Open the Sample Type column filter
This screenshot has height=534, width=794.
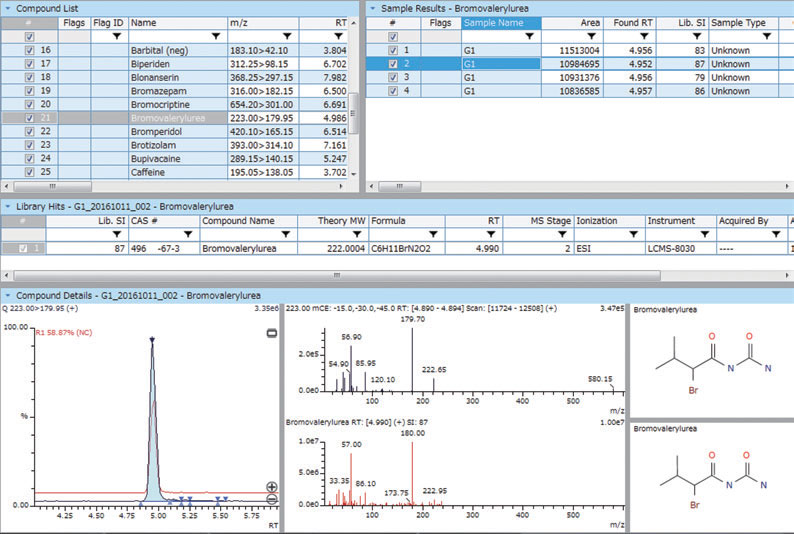tap(767, 36)
